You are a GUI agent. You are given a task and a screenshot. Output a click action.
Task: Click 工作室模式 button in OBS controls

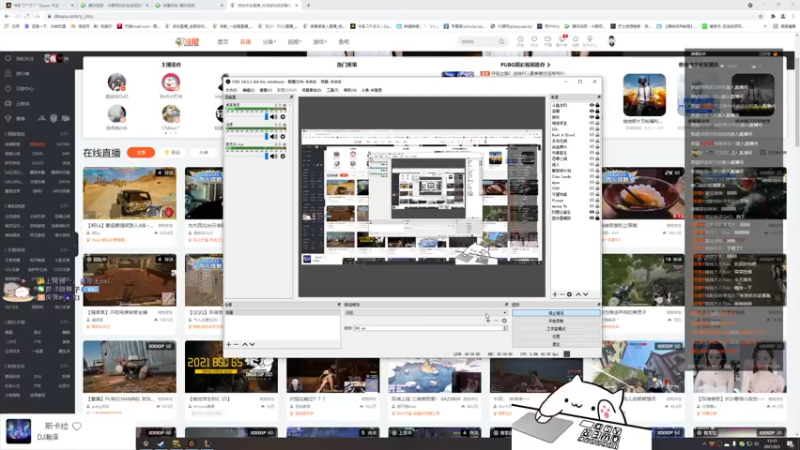coord(556,329)
